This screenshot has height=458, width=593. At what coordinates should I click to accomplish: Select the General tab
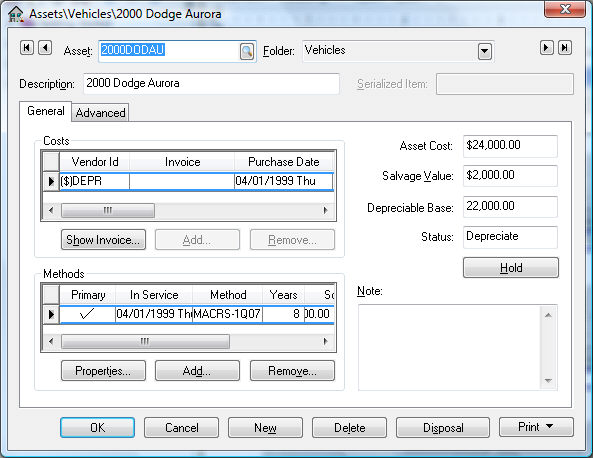45,111
